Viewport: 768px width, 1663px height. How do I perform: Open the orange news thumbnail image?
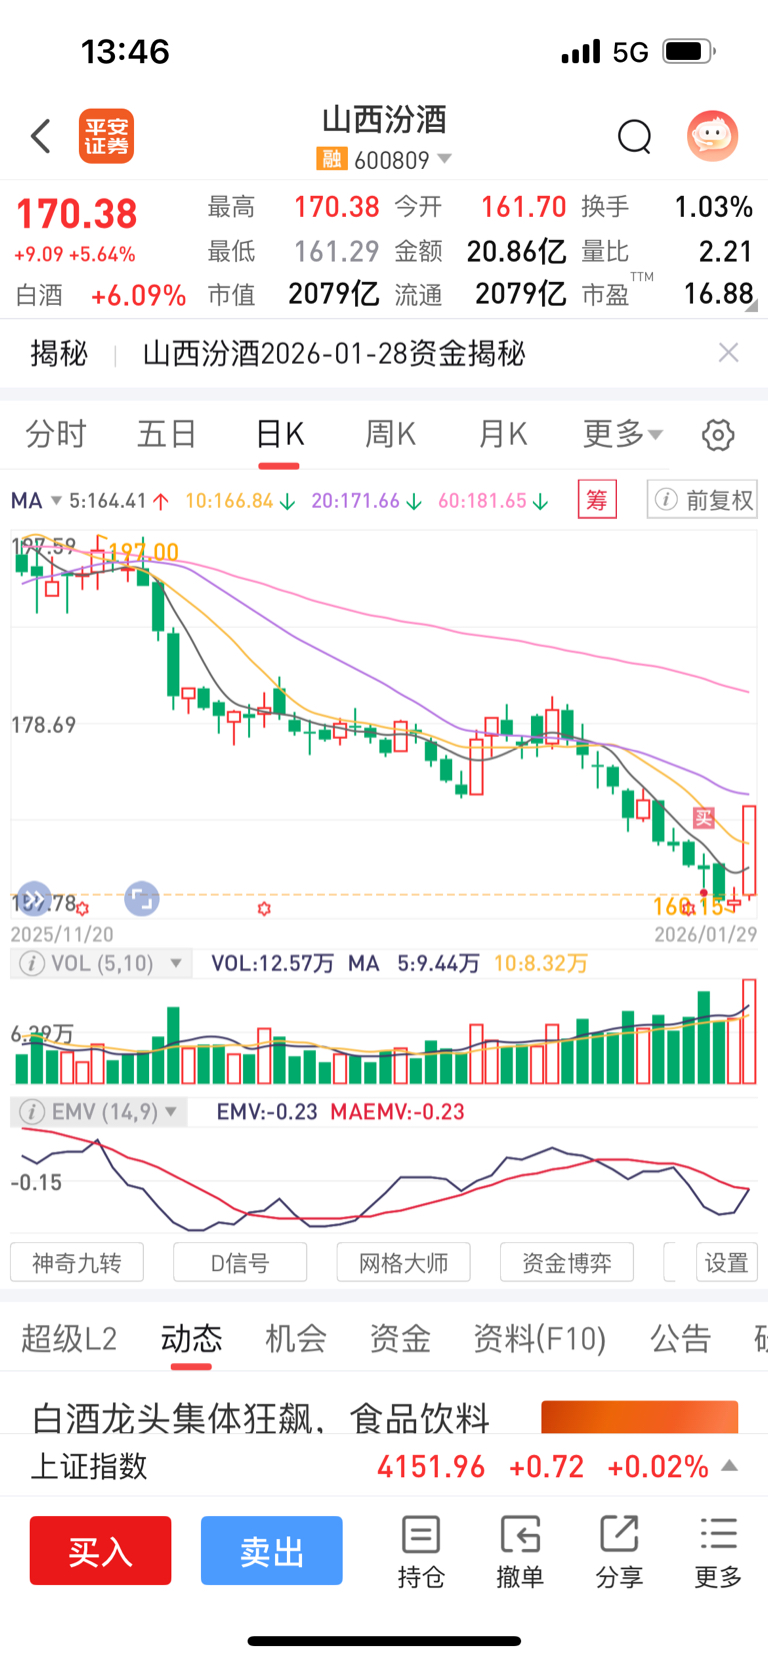coord(640,1417)
